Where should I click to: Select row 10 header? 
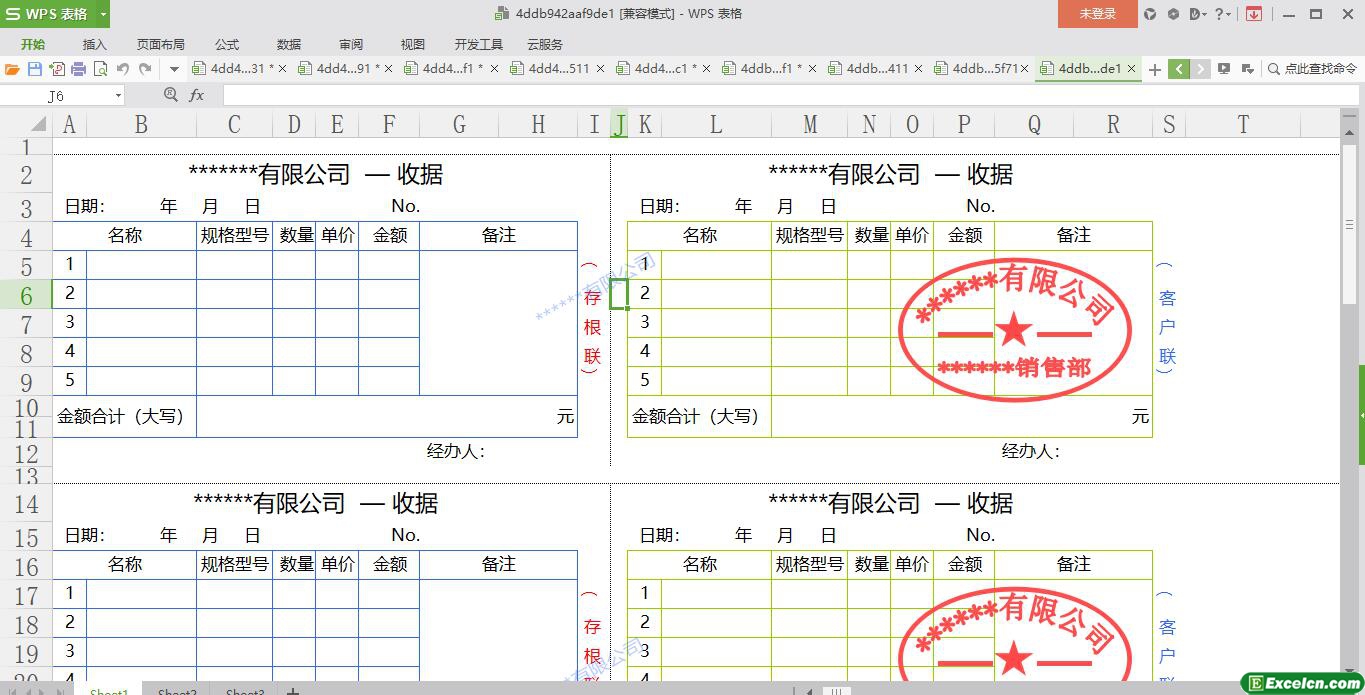click(x=26, y=408)
